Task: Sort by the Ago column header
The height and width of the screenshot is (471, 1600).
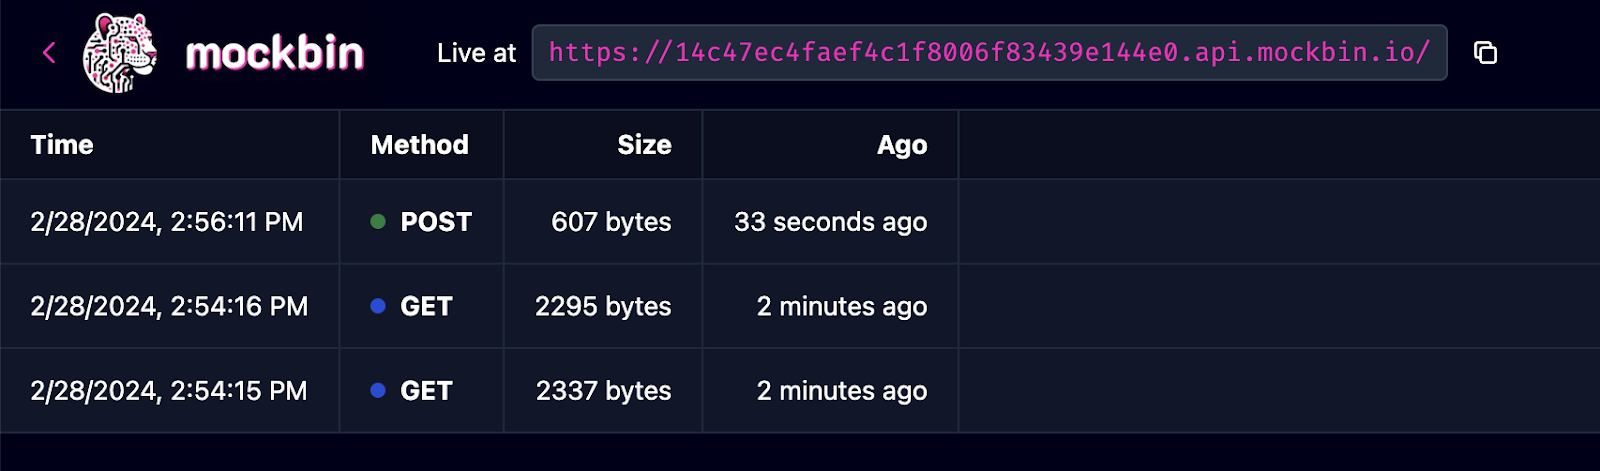Action: [902, 145]
